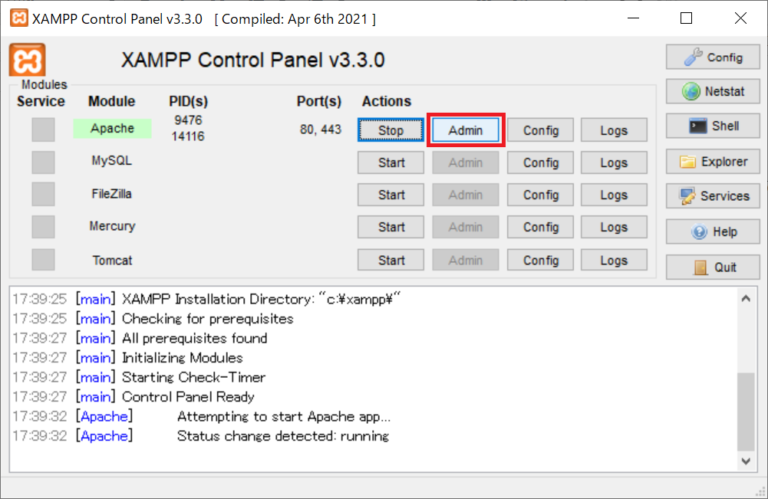Open Config with wrench icon on right
This screenshot has height=499, width=768.
click(711, 57)
